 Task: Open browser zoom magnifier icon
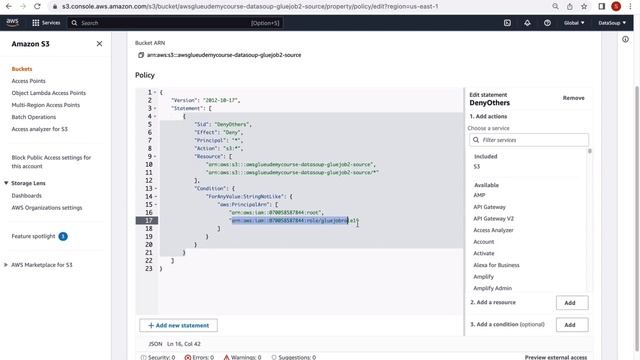555,7
